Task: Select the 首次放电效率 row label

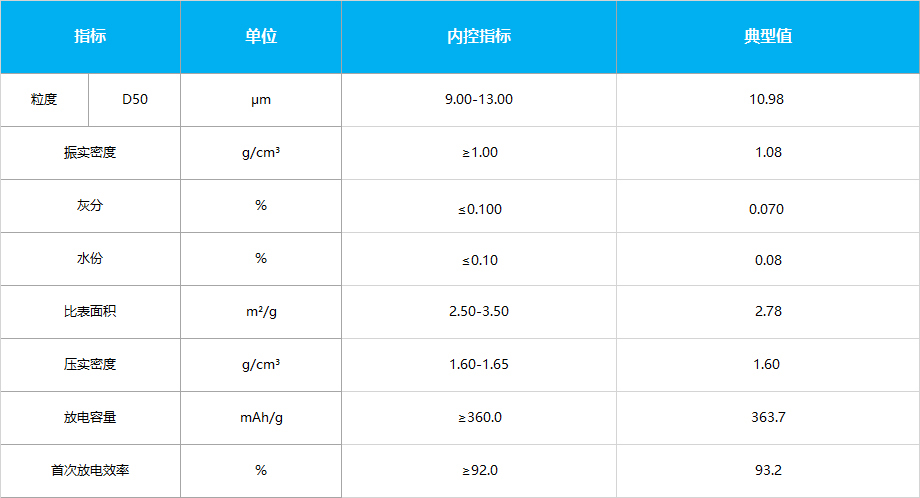Action: [x=90, y=470]
